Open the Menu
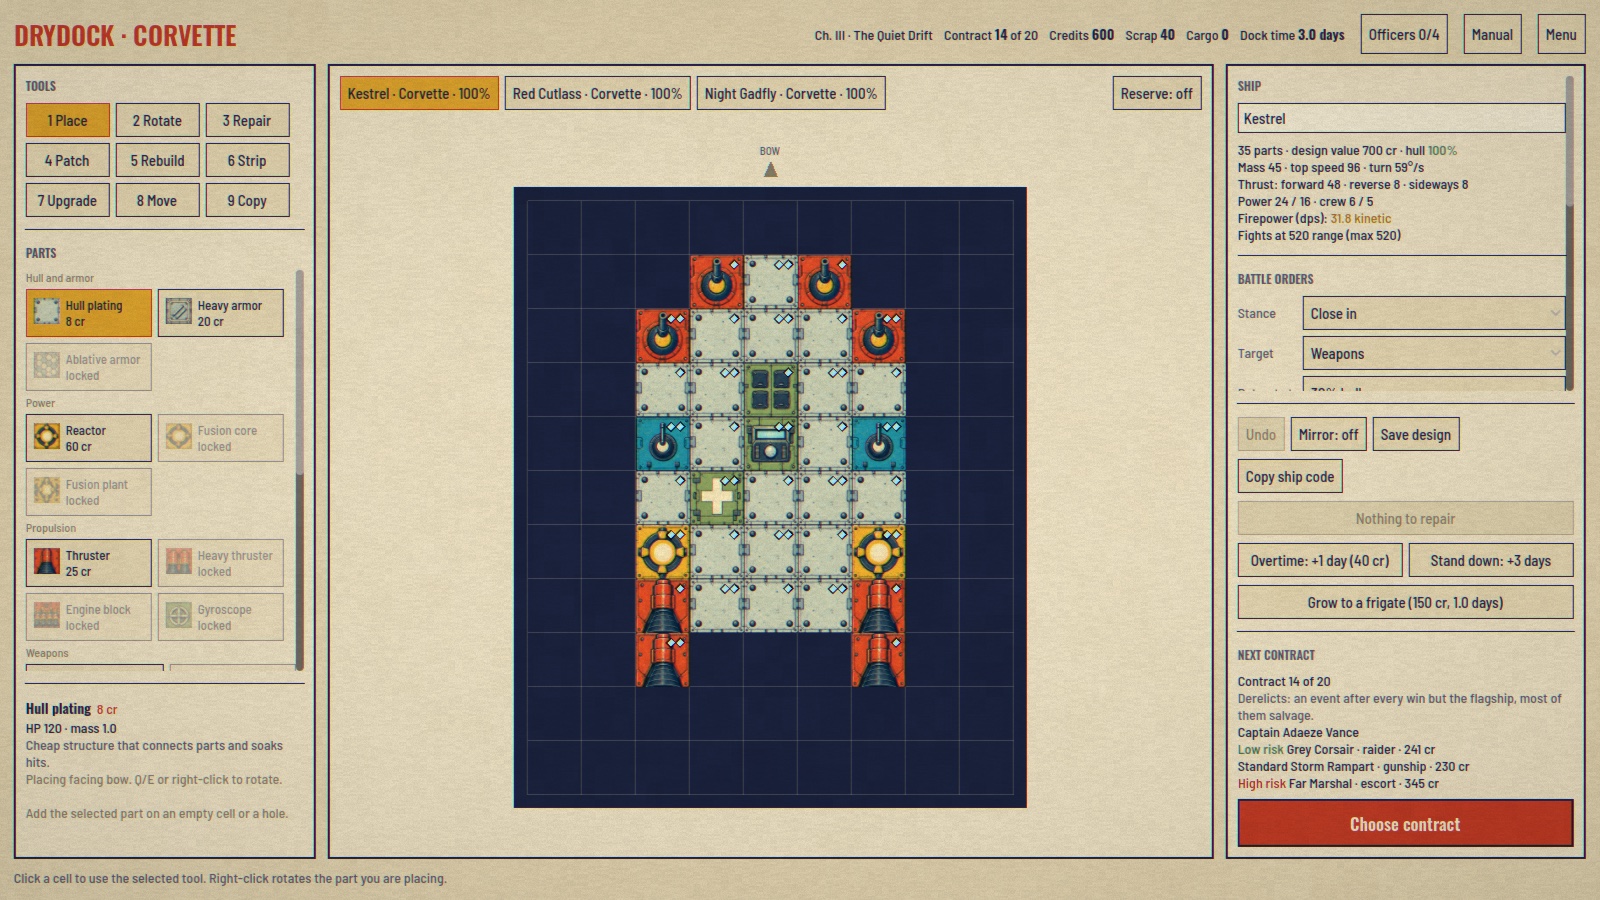Screen dimensions: 1600x900 click(1560, 35)
